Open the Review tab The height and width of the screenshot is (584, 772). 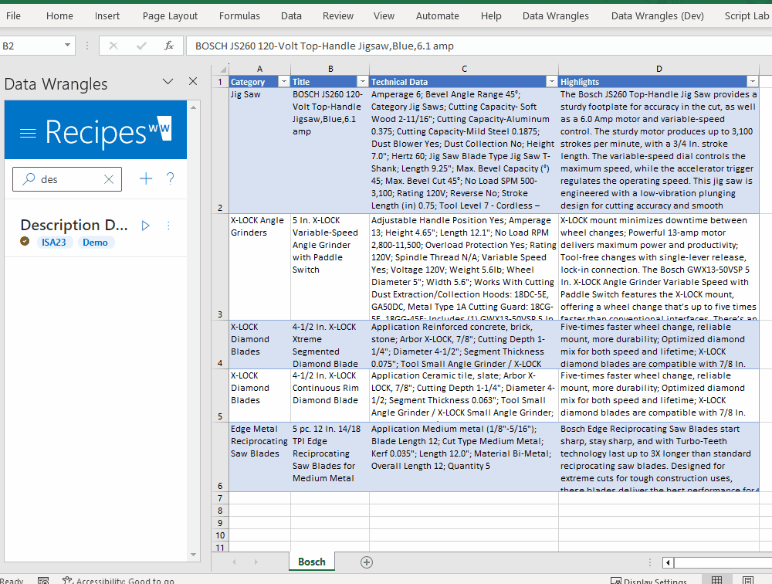click(x=338, y=16)
